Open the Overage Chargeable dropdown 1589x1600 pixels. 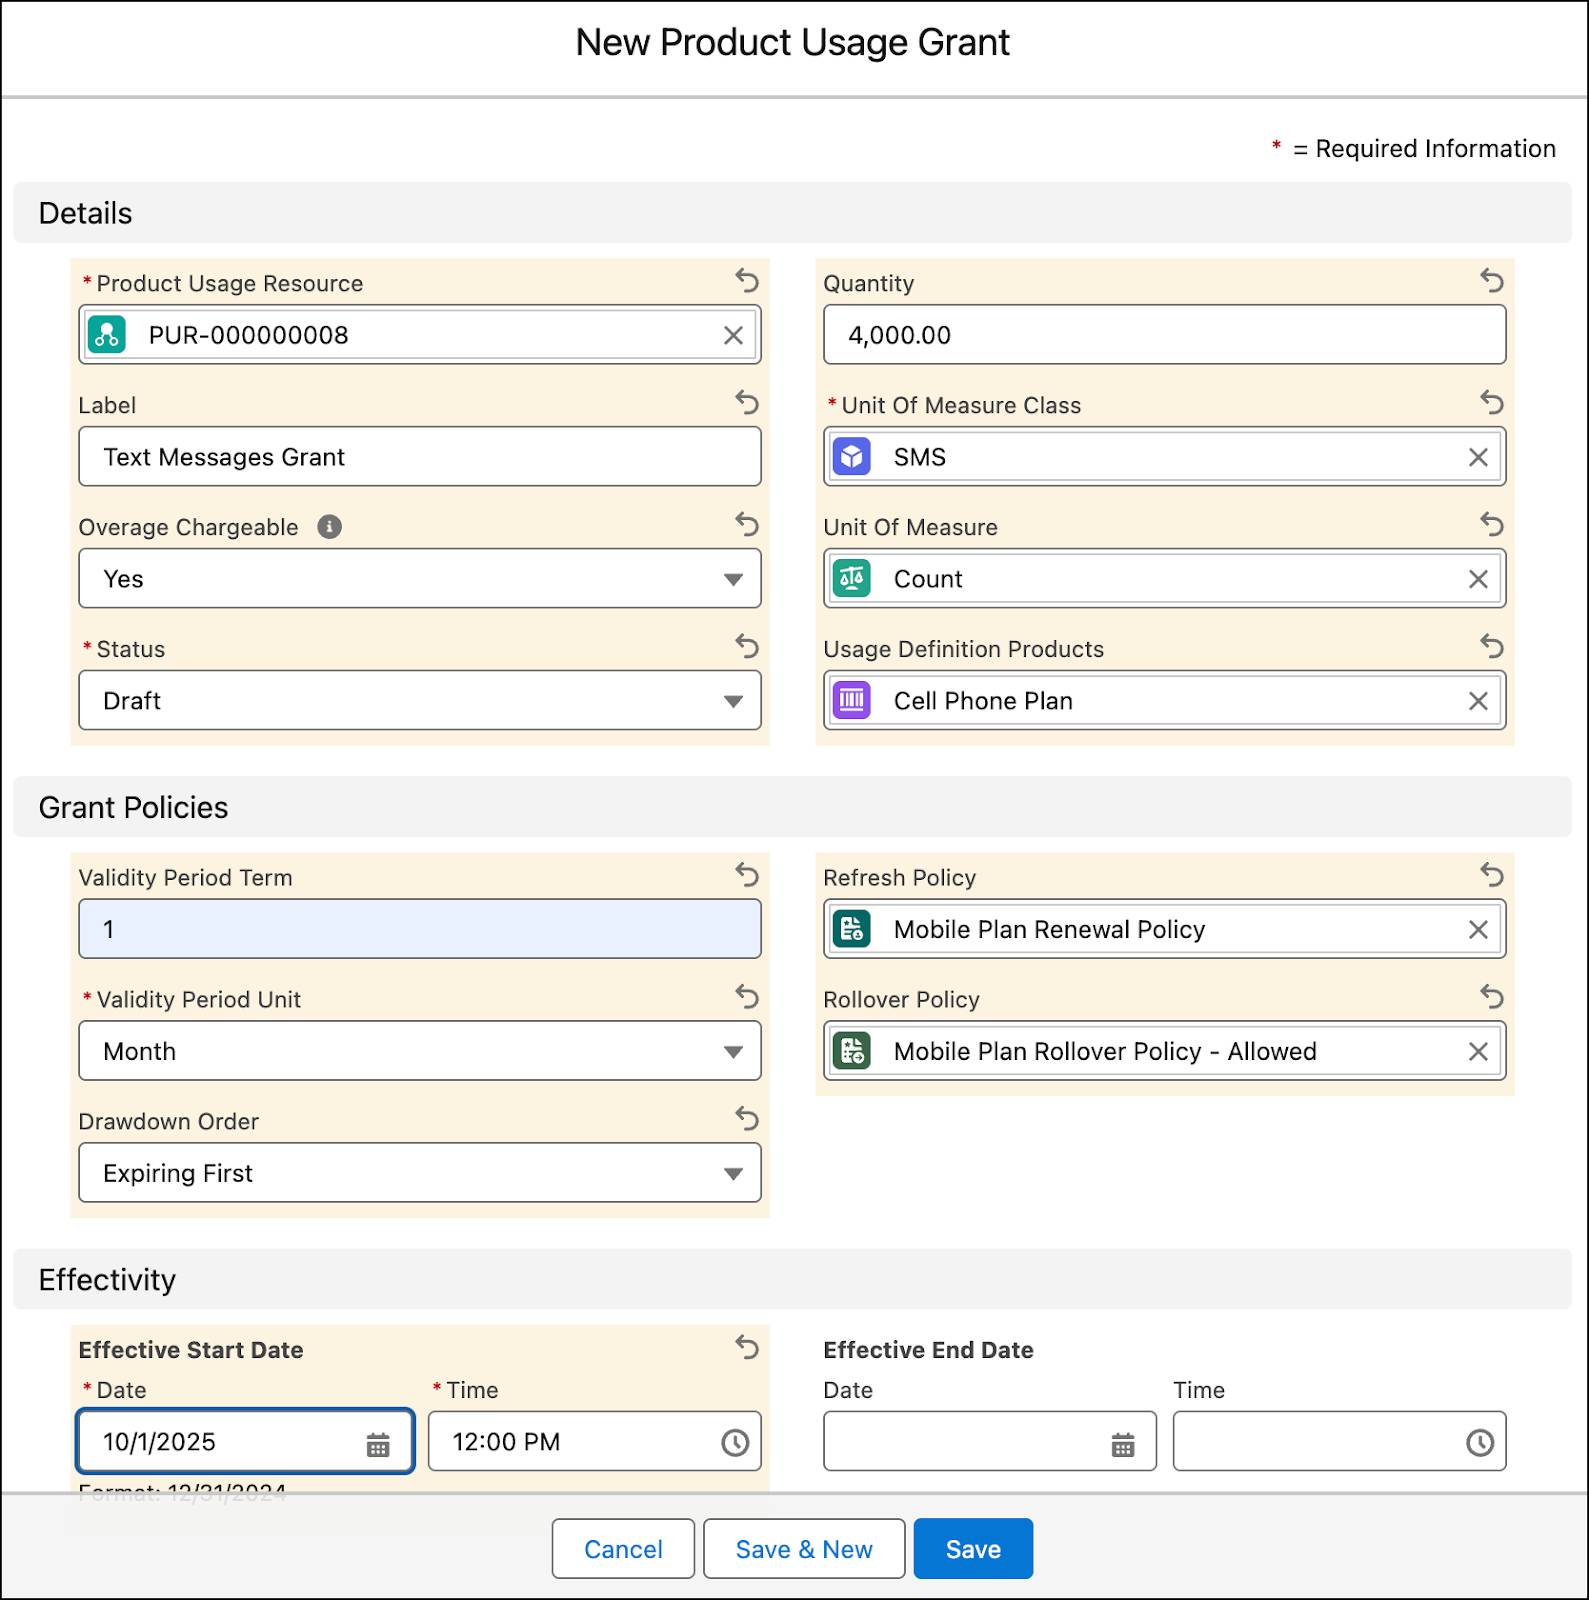tap(420, 578)
